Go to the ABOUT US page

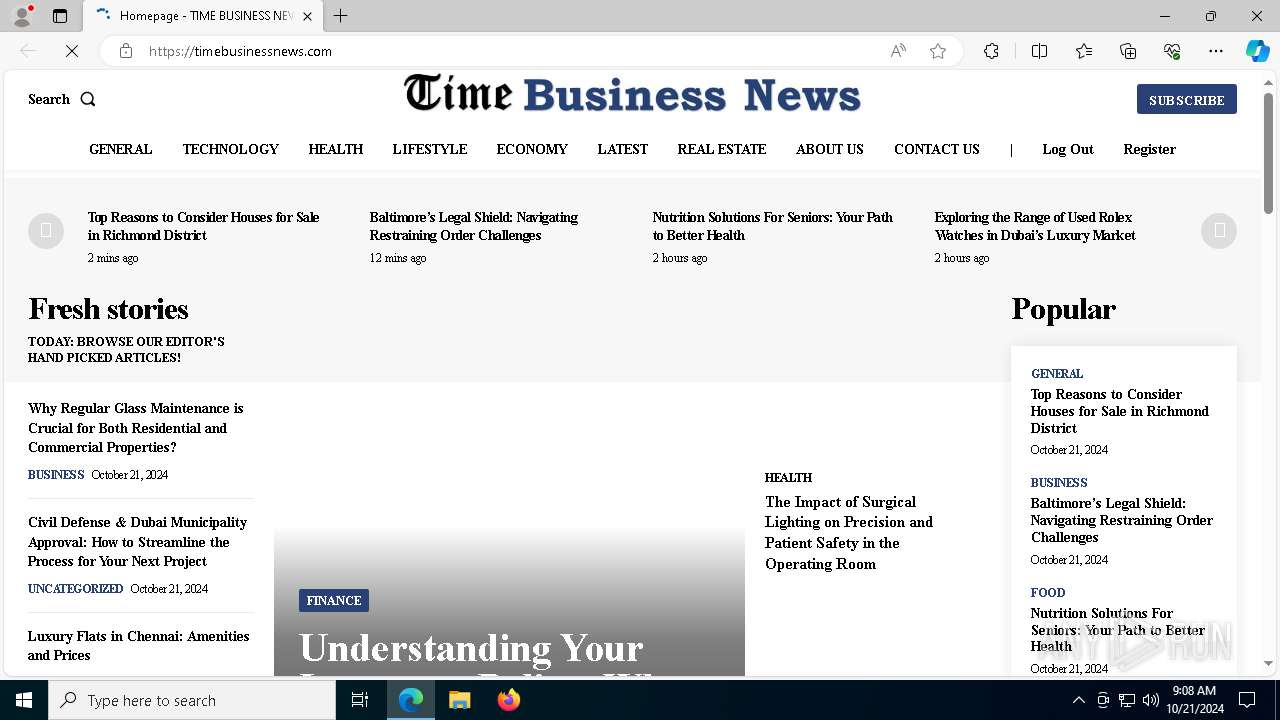830,149
